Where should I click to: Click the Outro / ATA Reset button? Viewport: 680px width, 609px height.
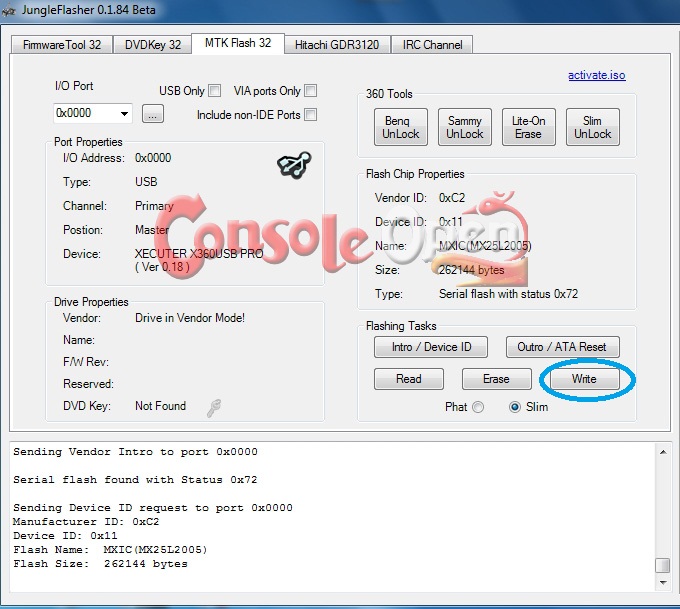coord(562,347)
